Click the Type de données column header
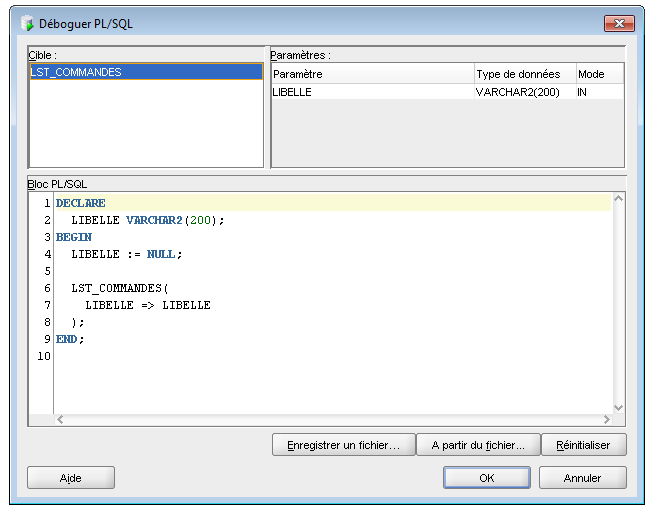Screen dimensions: 656x512 click(523, 74)
